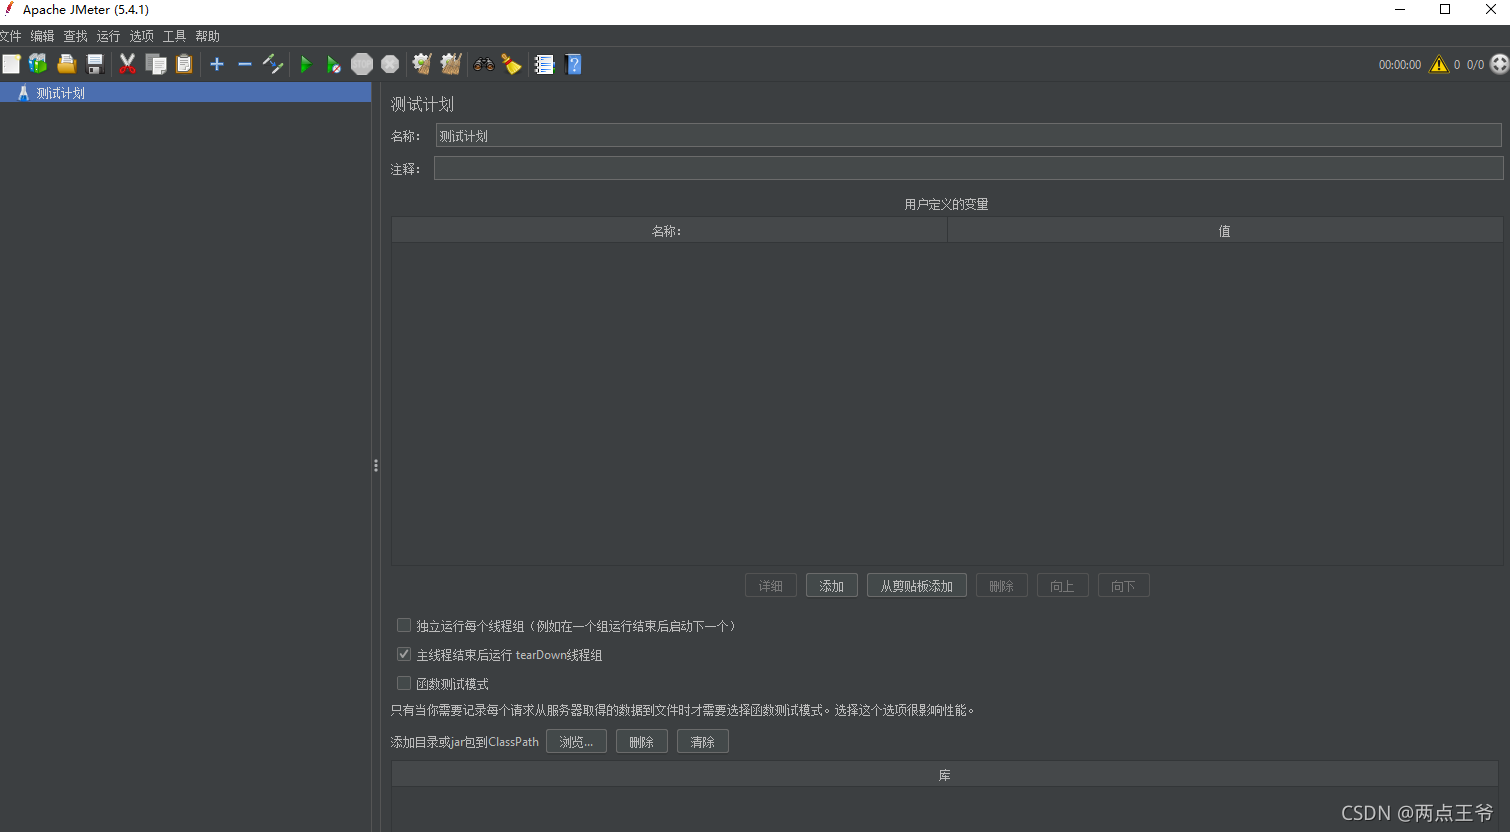The height and width of the screenshot is (832, 1510).
Task: Click the 注释 comment field
Action: (x=968, y=169)
